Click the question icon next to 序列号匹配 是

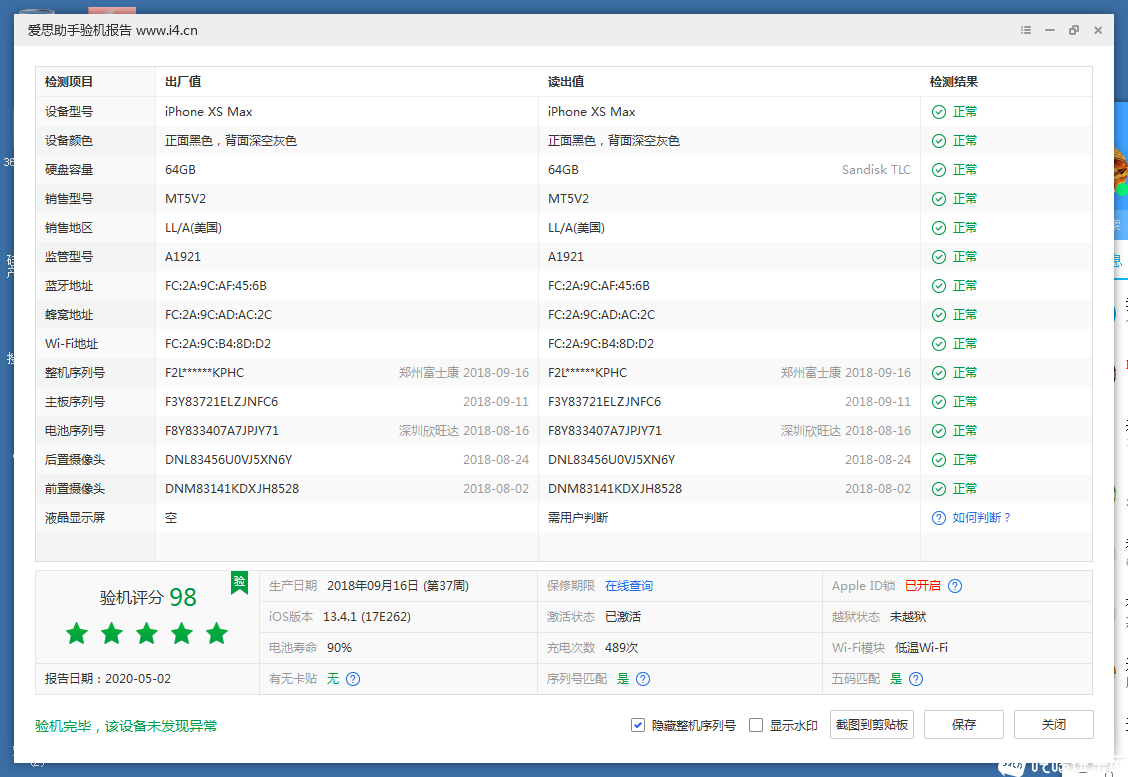coord(643,678)
